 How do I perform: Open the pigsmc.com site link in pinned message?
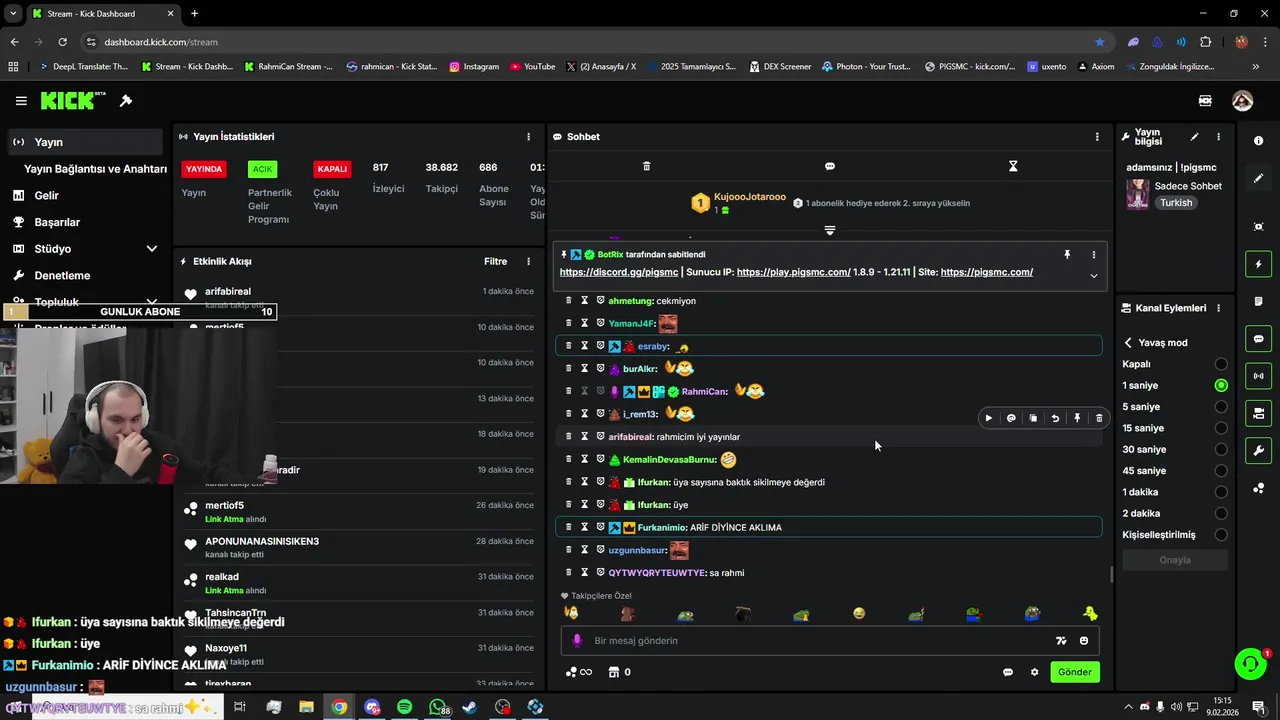coord(987,272)
